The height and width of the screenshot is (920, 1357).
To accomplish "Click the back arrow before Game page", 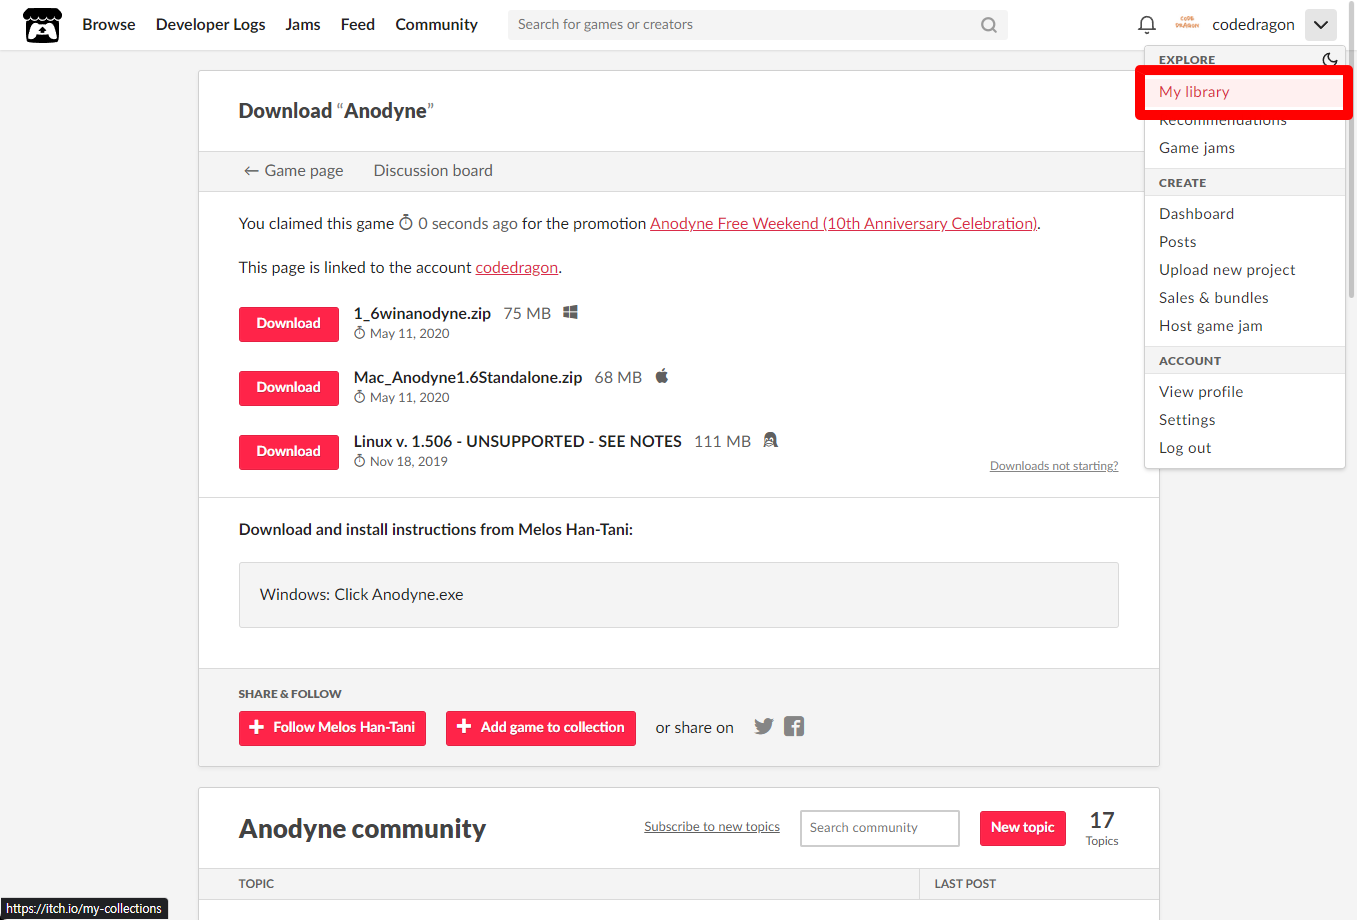I will (x=251, y=171).
